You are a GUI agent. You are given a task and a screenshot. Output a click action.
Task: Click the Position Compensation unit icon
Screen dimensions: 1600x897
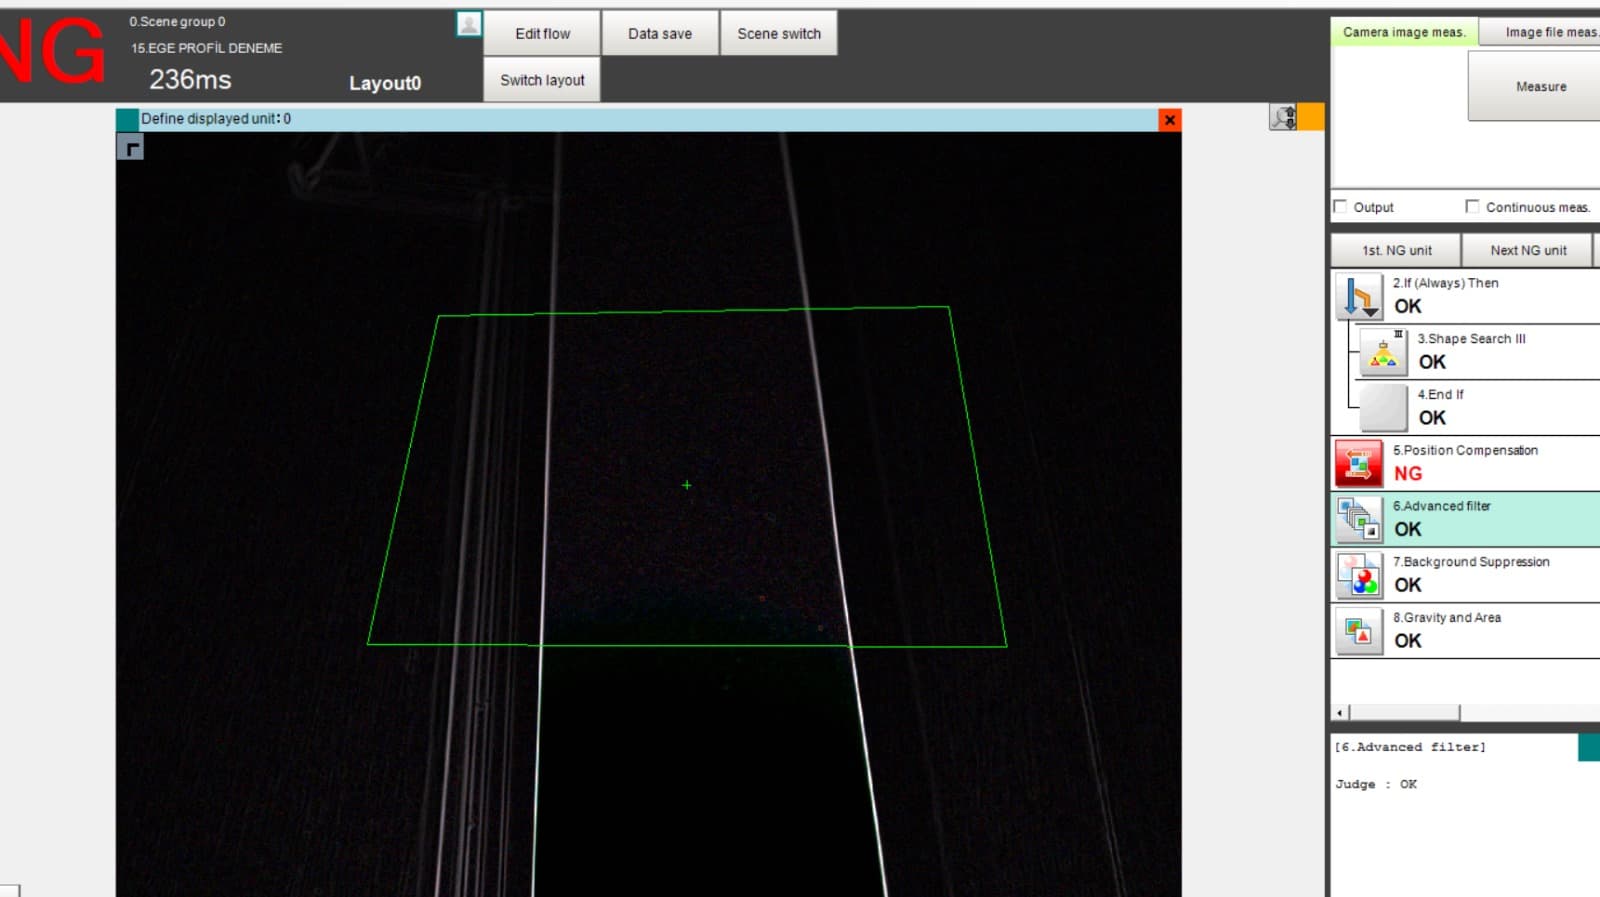pyautogui.click(x=1358, y=464)
